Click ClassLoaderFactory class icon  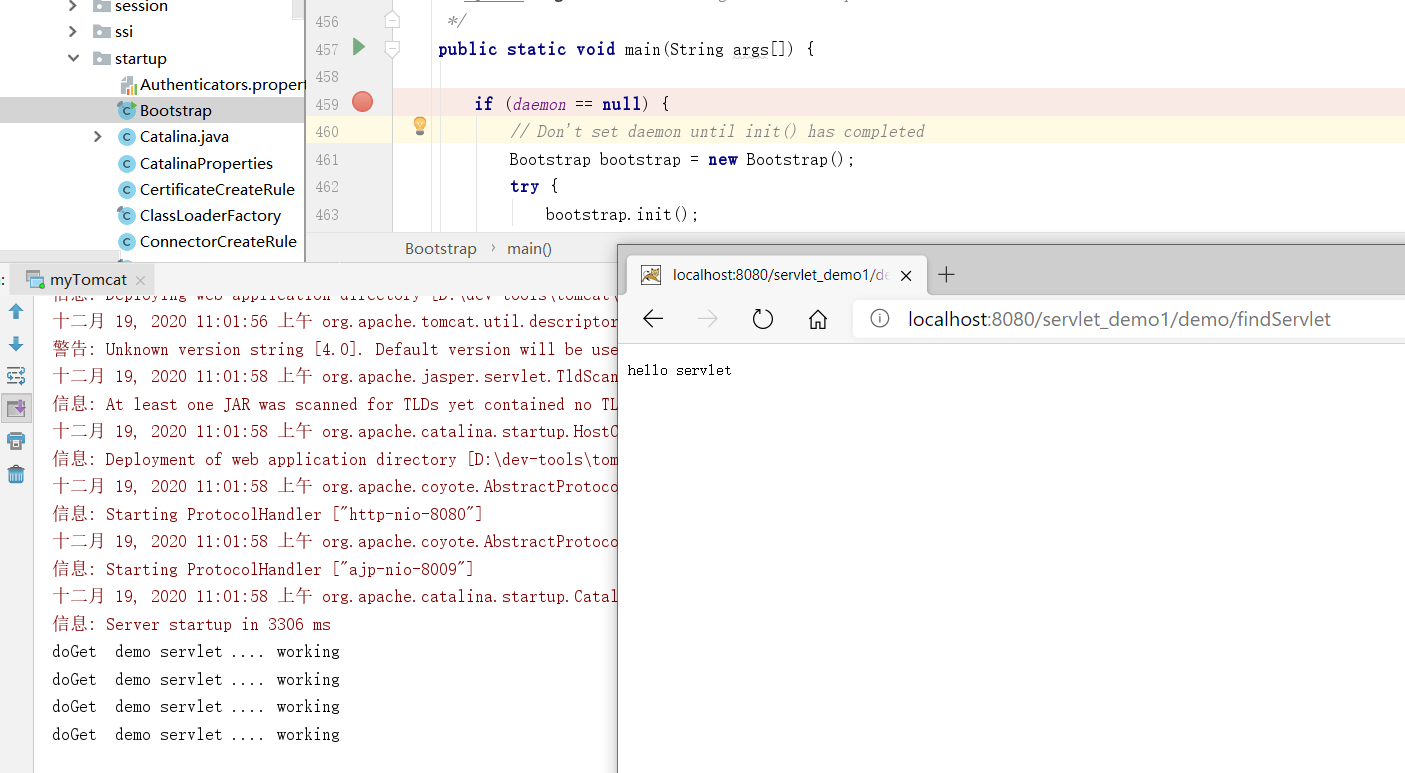coord(126,215)
